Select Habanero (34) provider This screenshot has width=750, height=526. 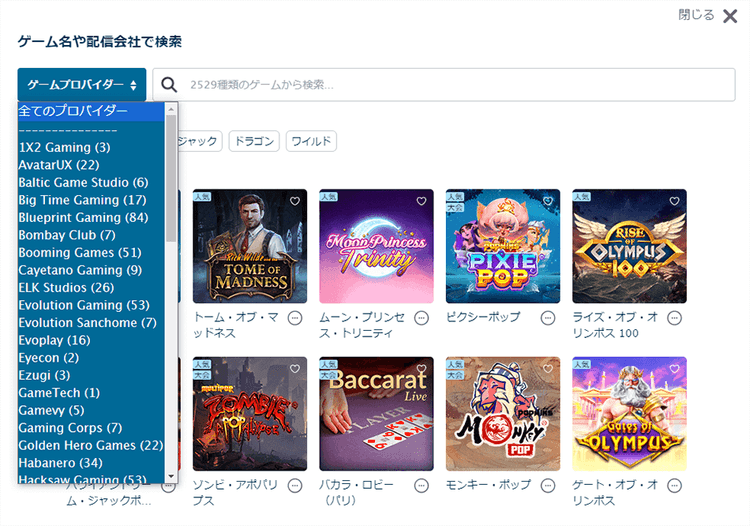[91, 463]
